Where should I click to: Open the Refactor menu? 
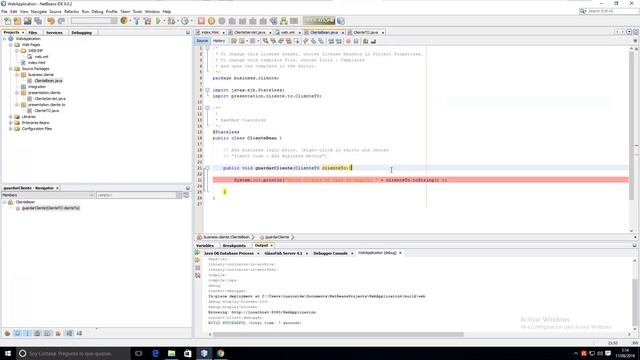(71, 11)
